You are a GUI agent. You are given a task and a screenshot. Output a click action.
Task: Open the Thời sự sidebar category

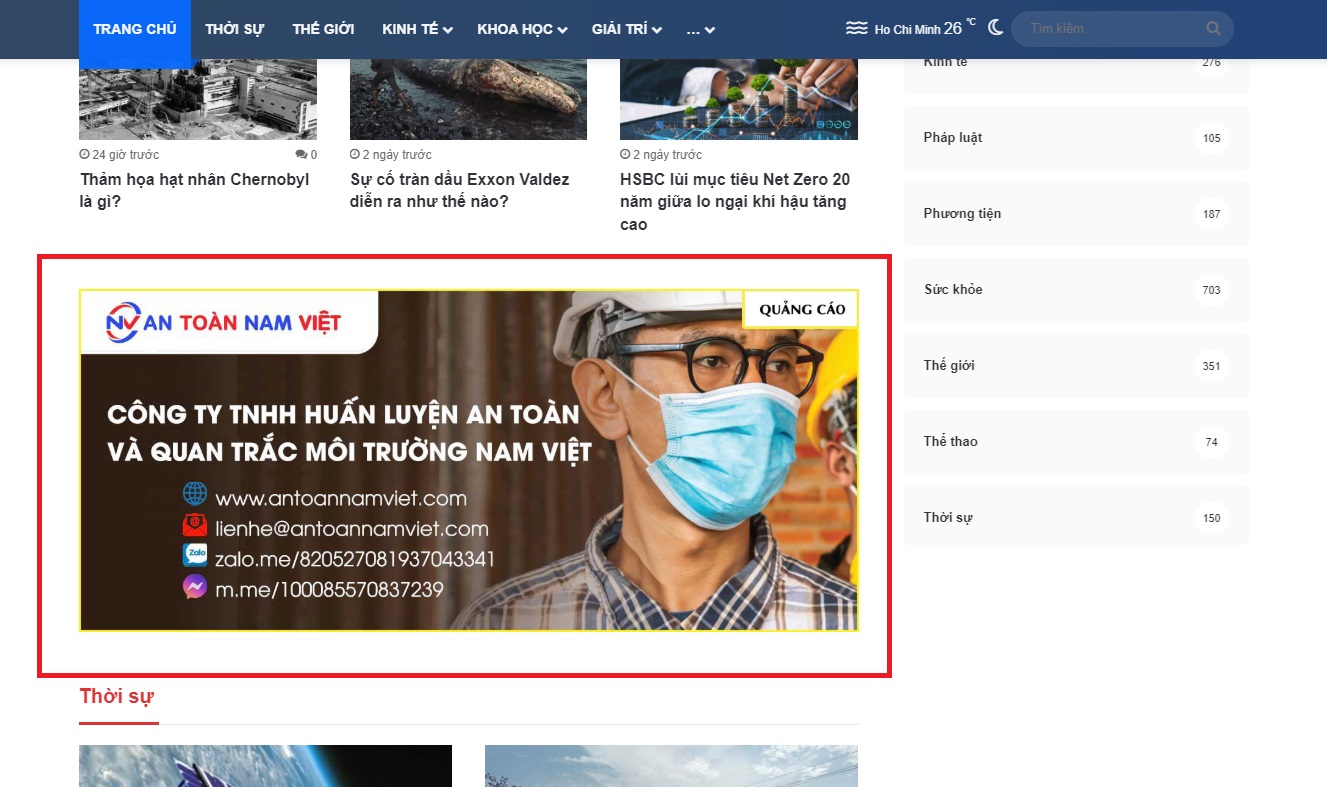pos(1076,518)
